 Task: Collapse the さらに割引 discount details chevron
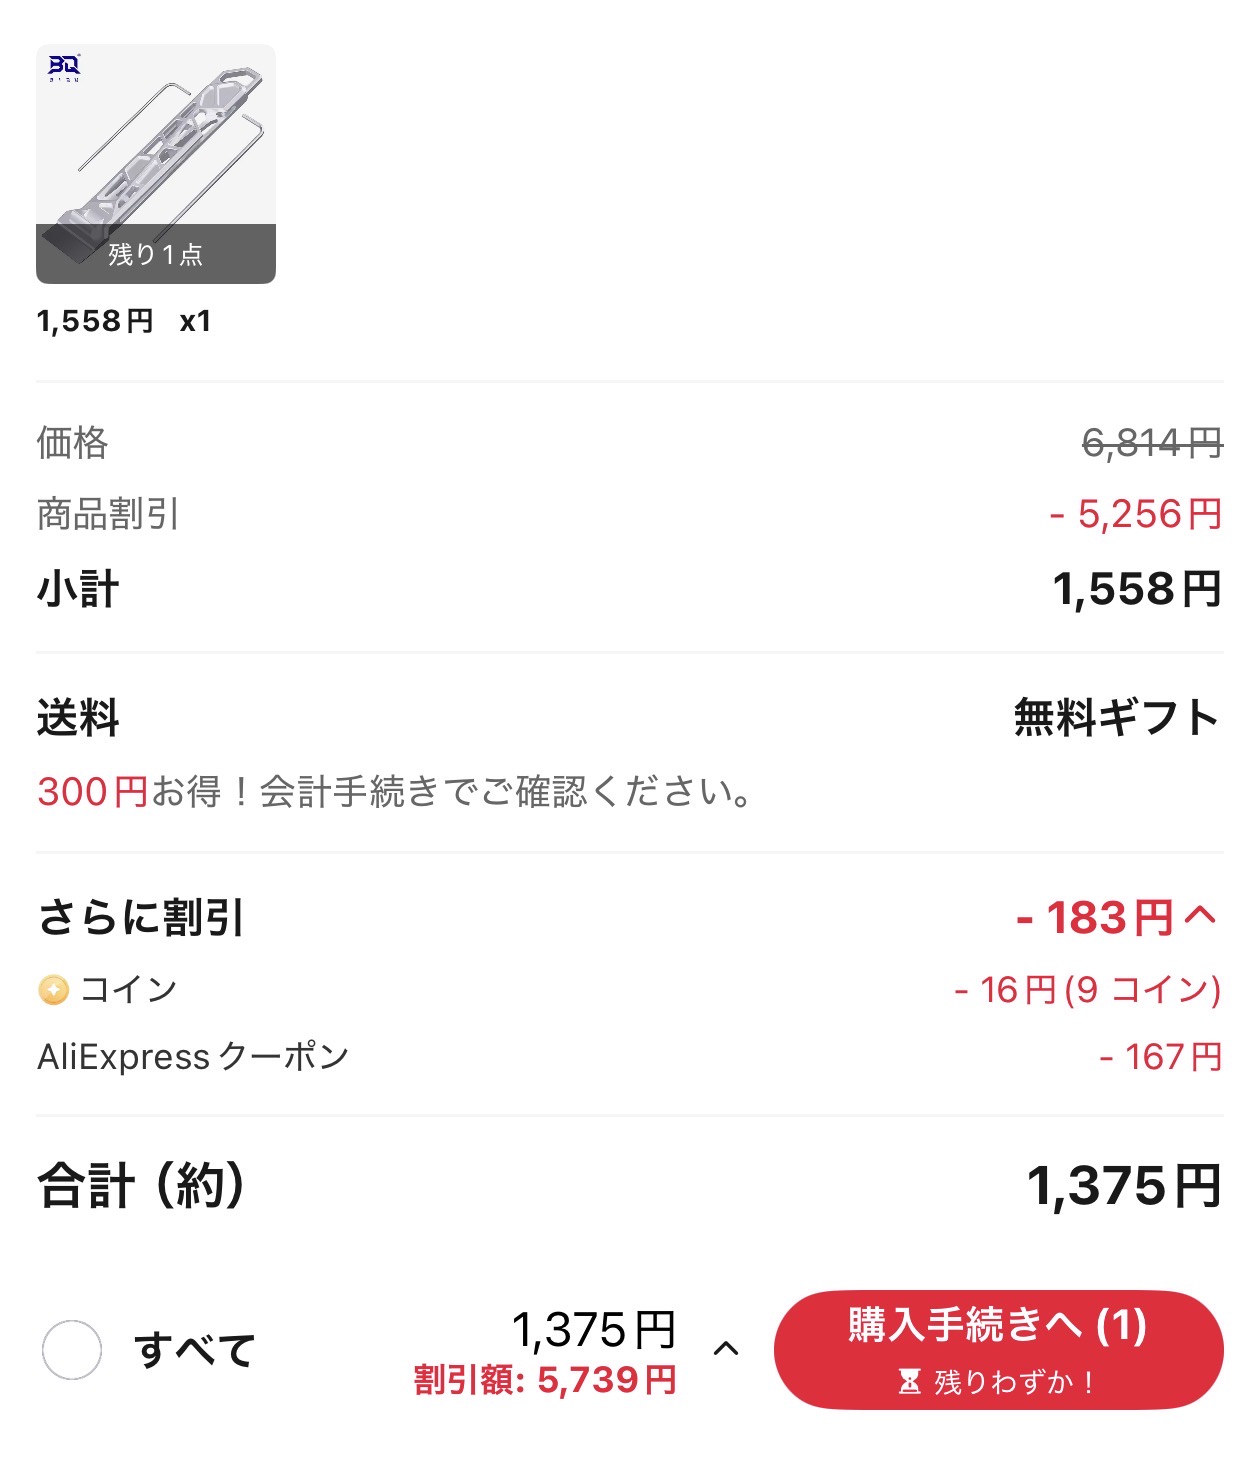(x=1200, y=916)
